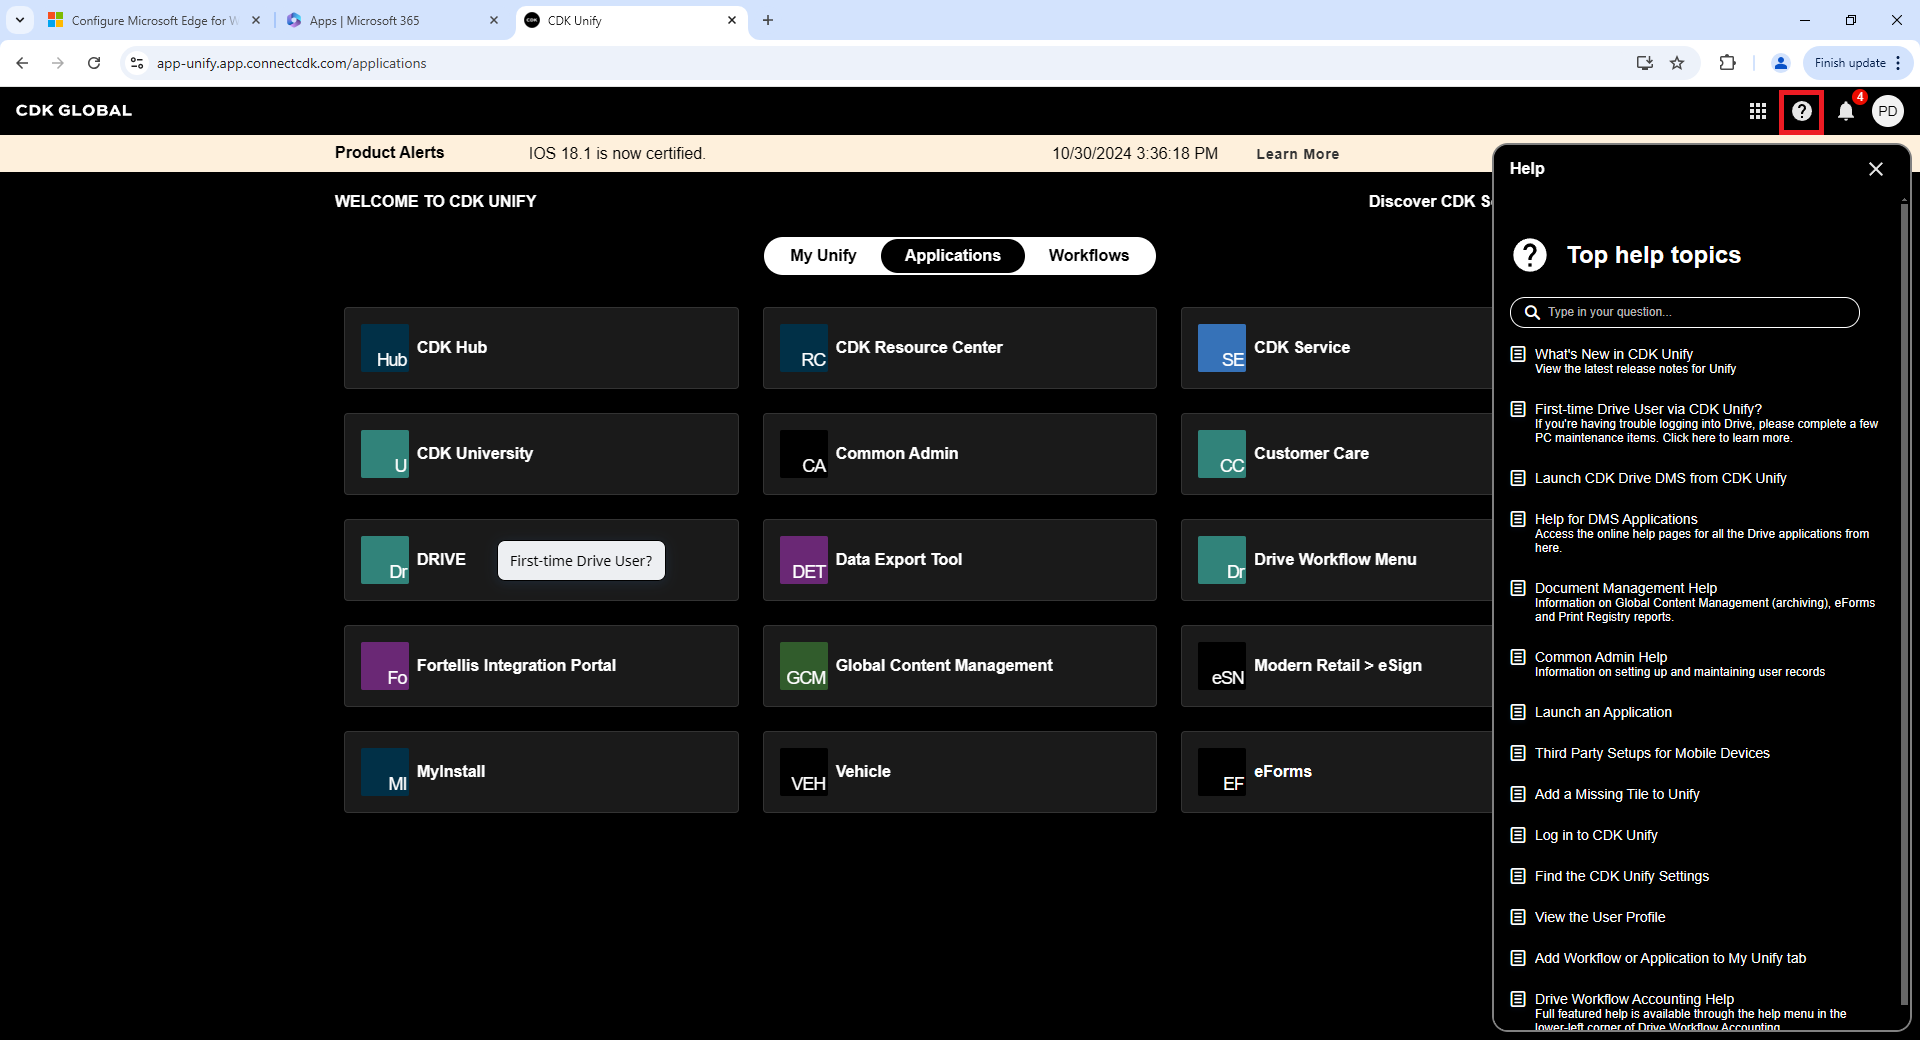The width and height of the screenshot is (1920, 1040).
Task: Click the DET icon of Data Export Tool
Action: [804, 560]
